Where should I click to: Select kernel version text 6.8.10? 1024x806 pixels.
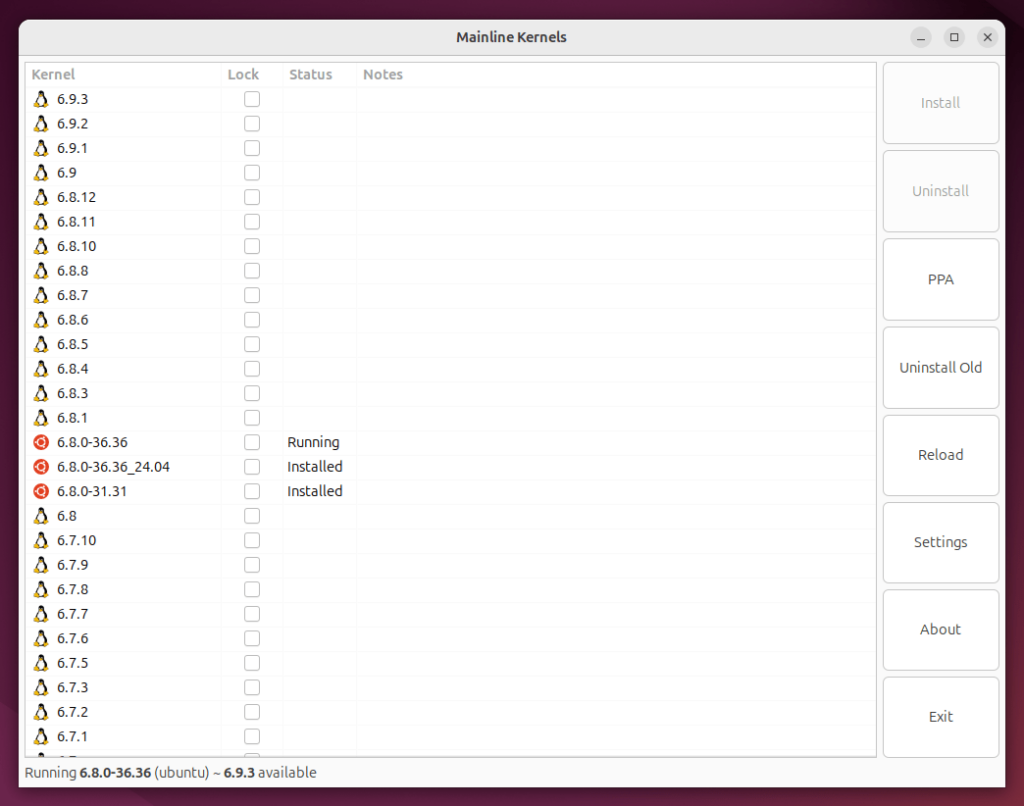[x=76, y=246]
